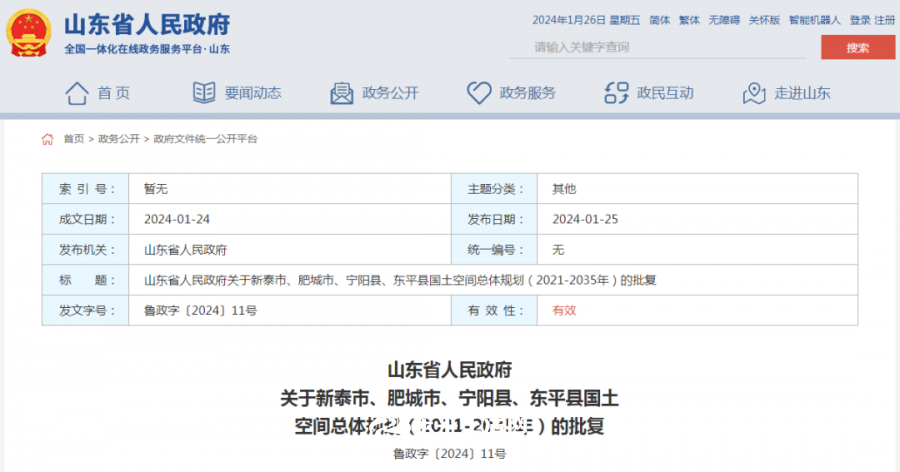Switch to 简体 simplified Chinese
This screenshot has height=472, width=900.
pos(660,19)
